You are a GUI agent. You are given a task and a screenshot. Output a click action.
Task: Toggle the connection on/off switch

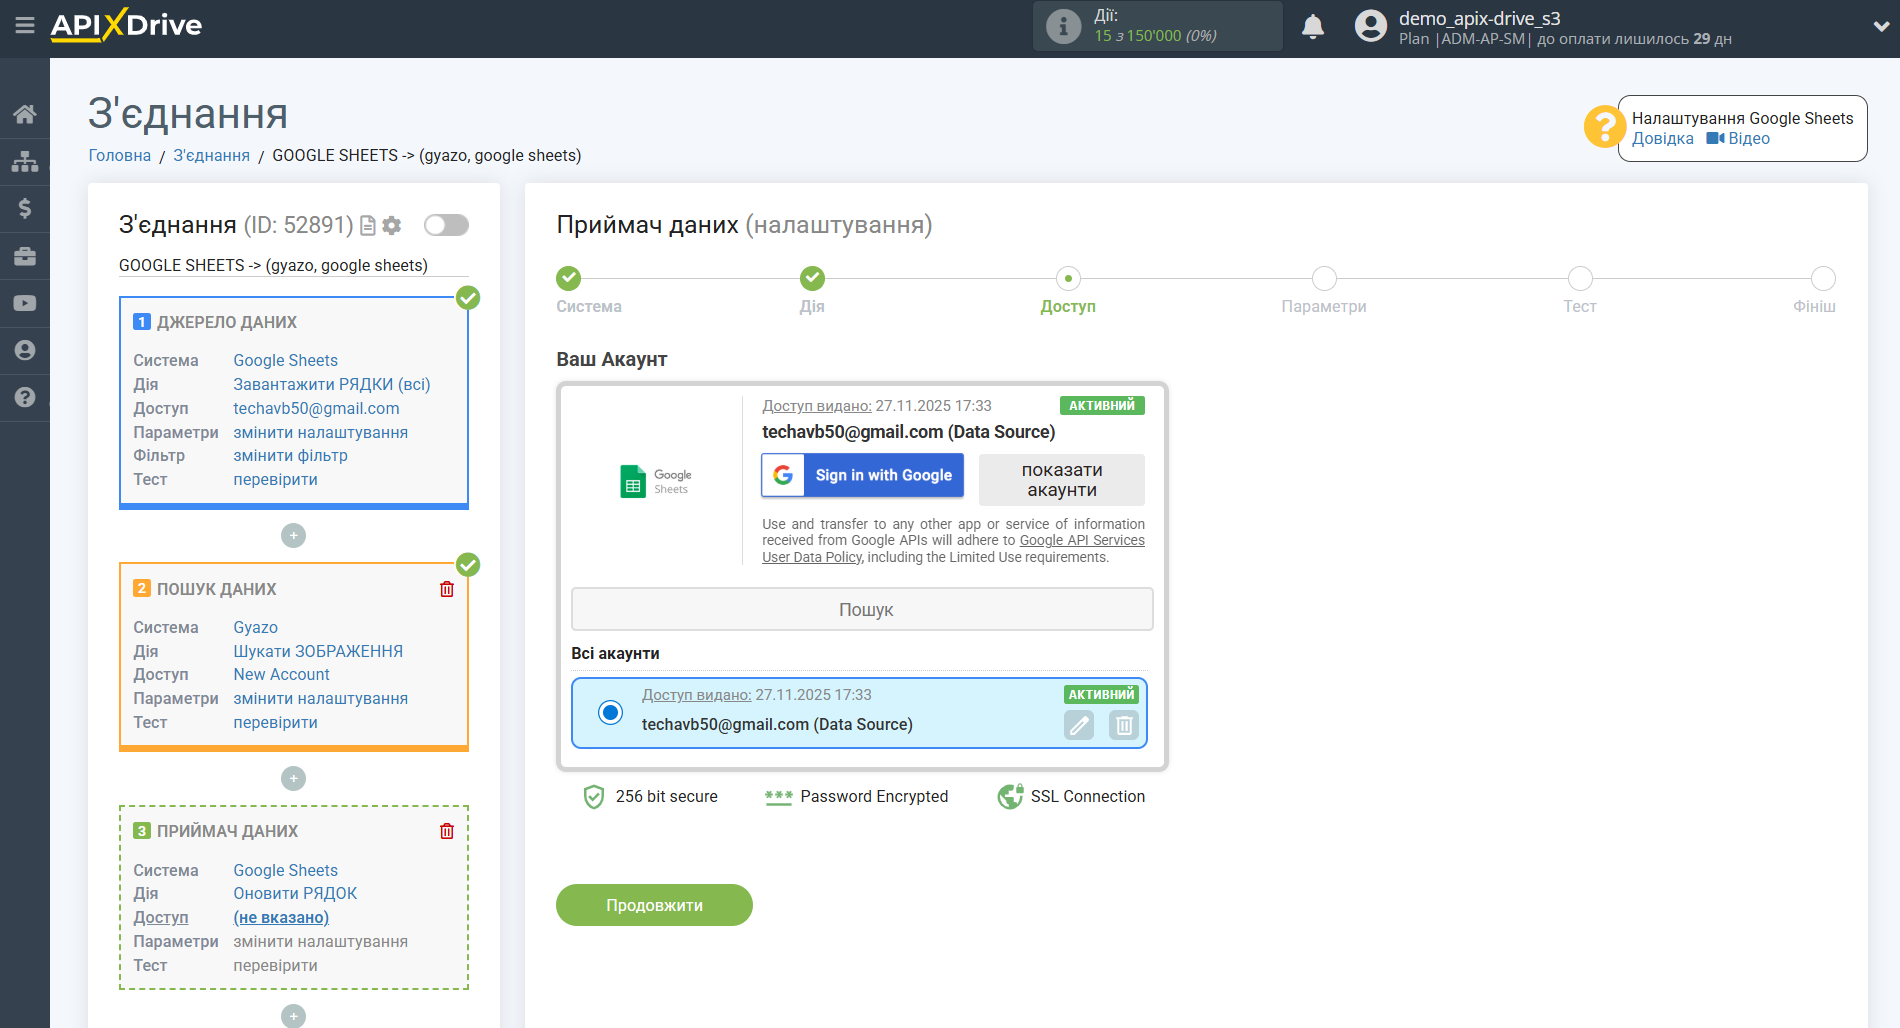point(446,225)
